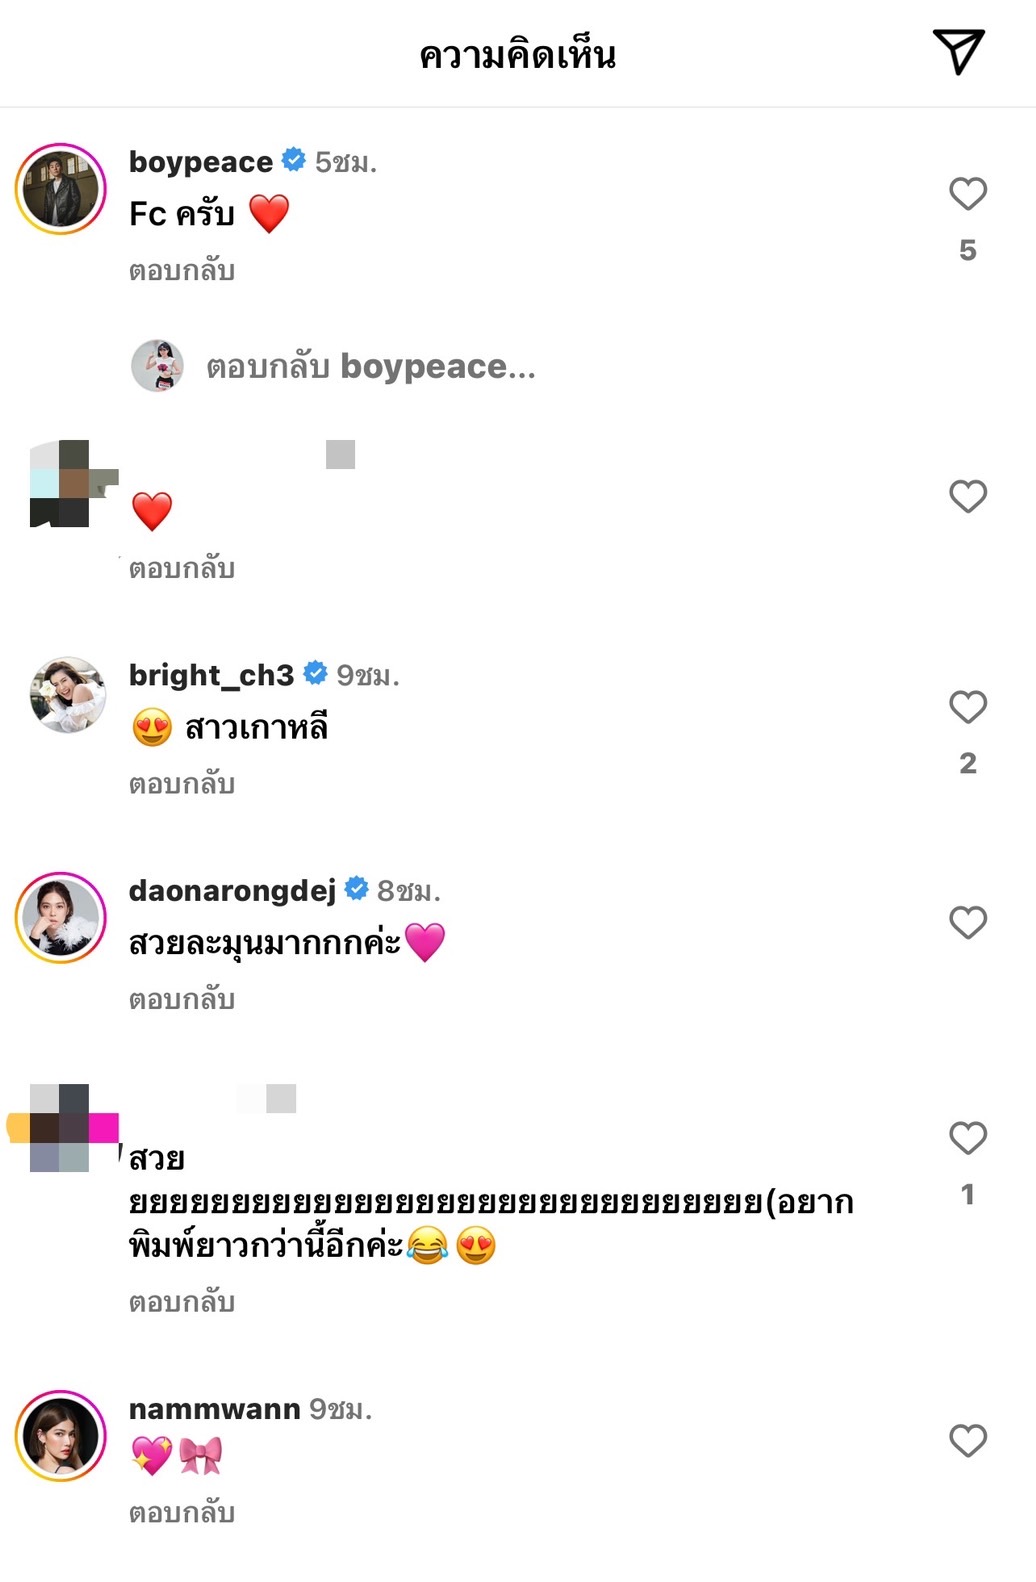Like boypeace's "Fc ครับ" comment
The height and width of the screenshot is (1582, 1036).
pyautogui.click(x=967, y=194)
